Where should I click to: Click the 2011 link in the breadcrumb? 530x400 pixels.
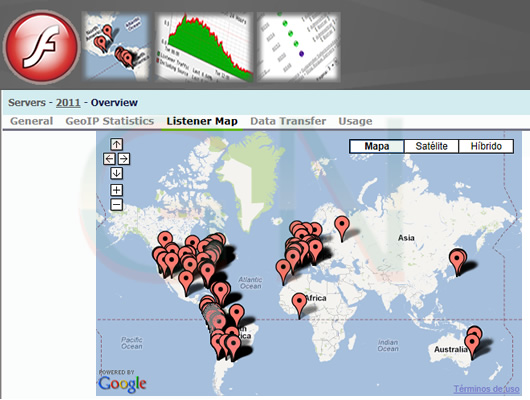coord(68,102)
